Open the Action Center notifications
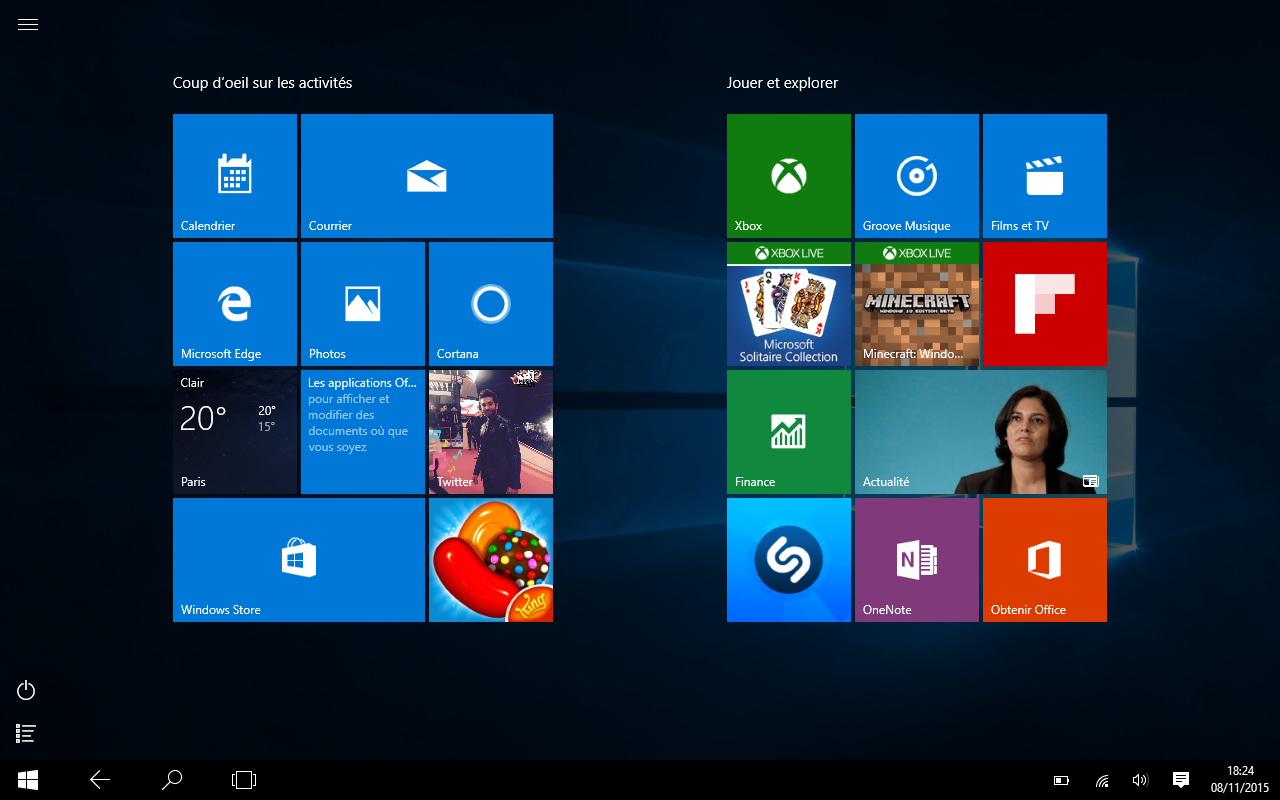The image size is (1280, 800). click(1180, 780)
